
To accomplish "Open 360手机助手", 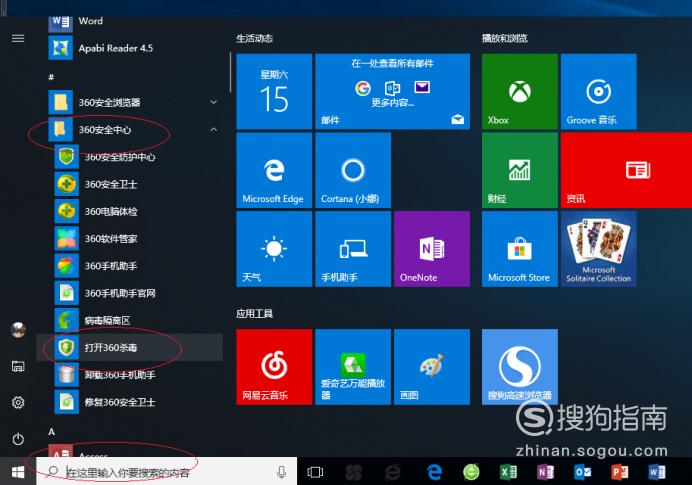I will click(130, 266).
